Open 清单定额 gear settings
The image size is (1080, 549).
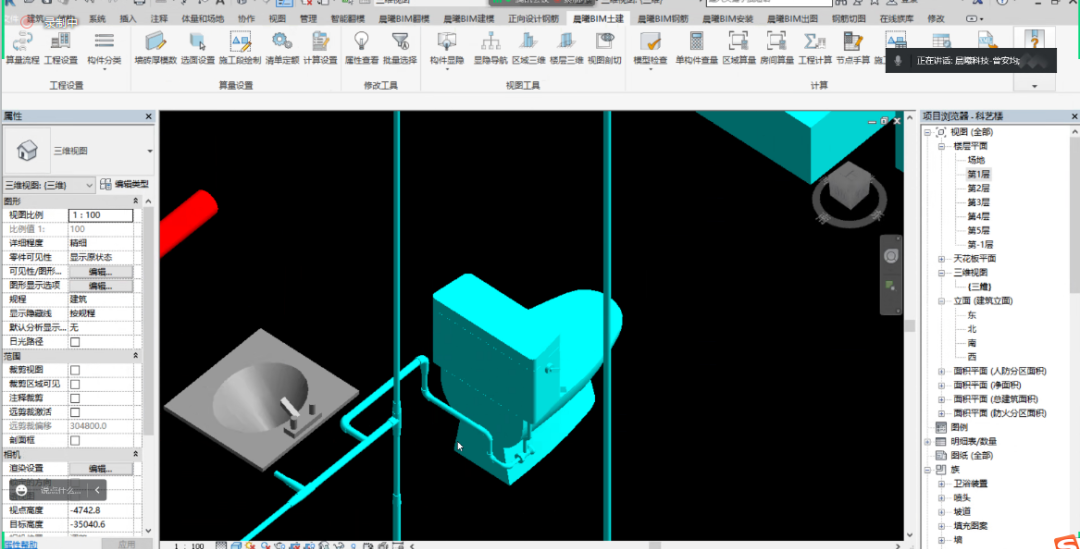click(282, 47)
